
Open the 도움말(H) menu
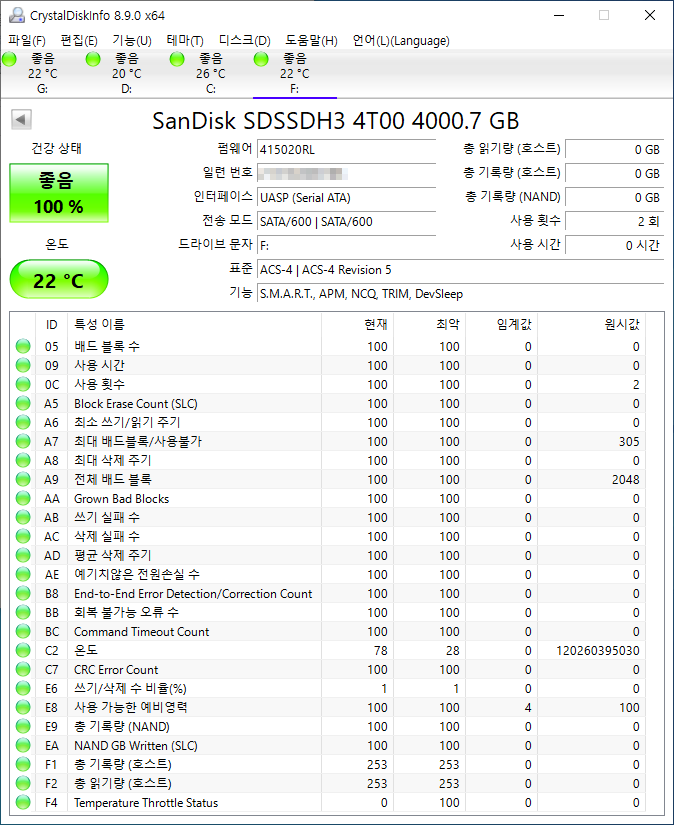(x=311, y=41)
